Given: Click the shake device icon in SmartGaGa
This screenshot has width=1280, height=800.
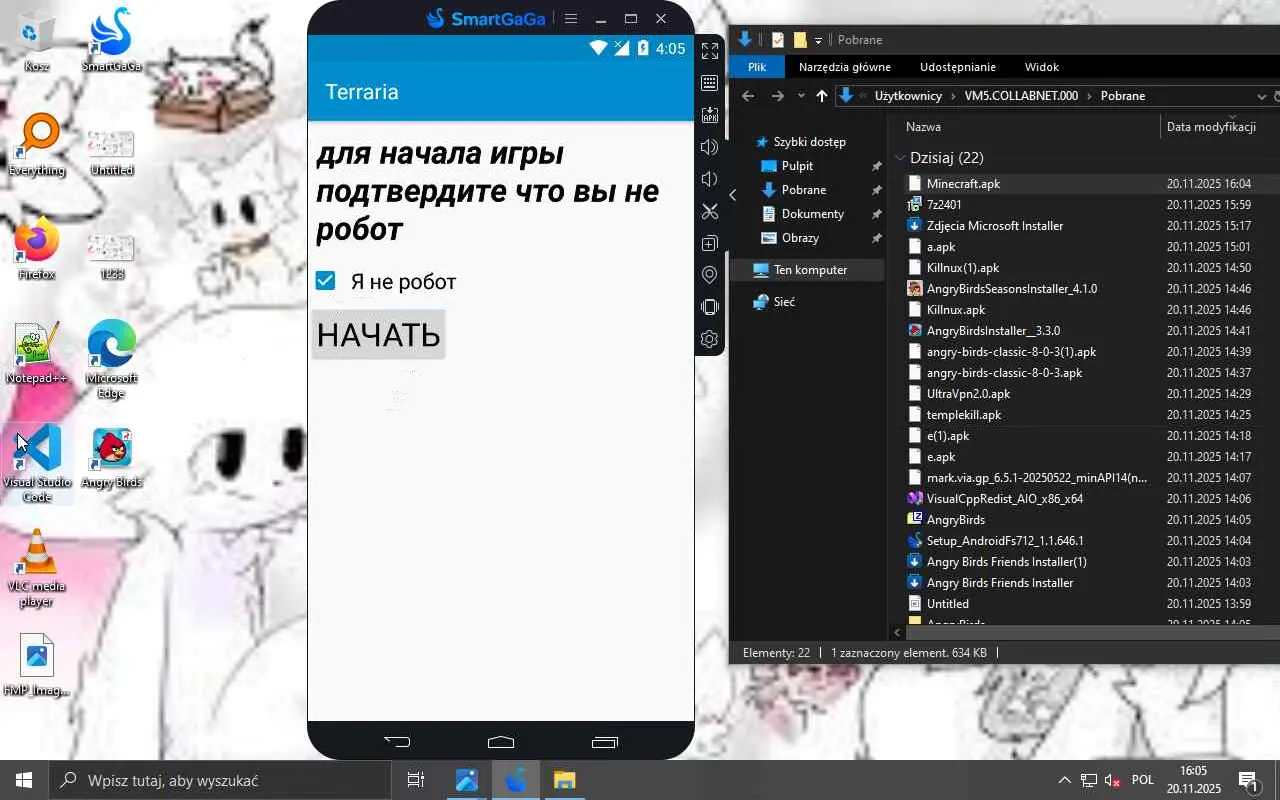Looking at the screenshot, I should (710, 307).
